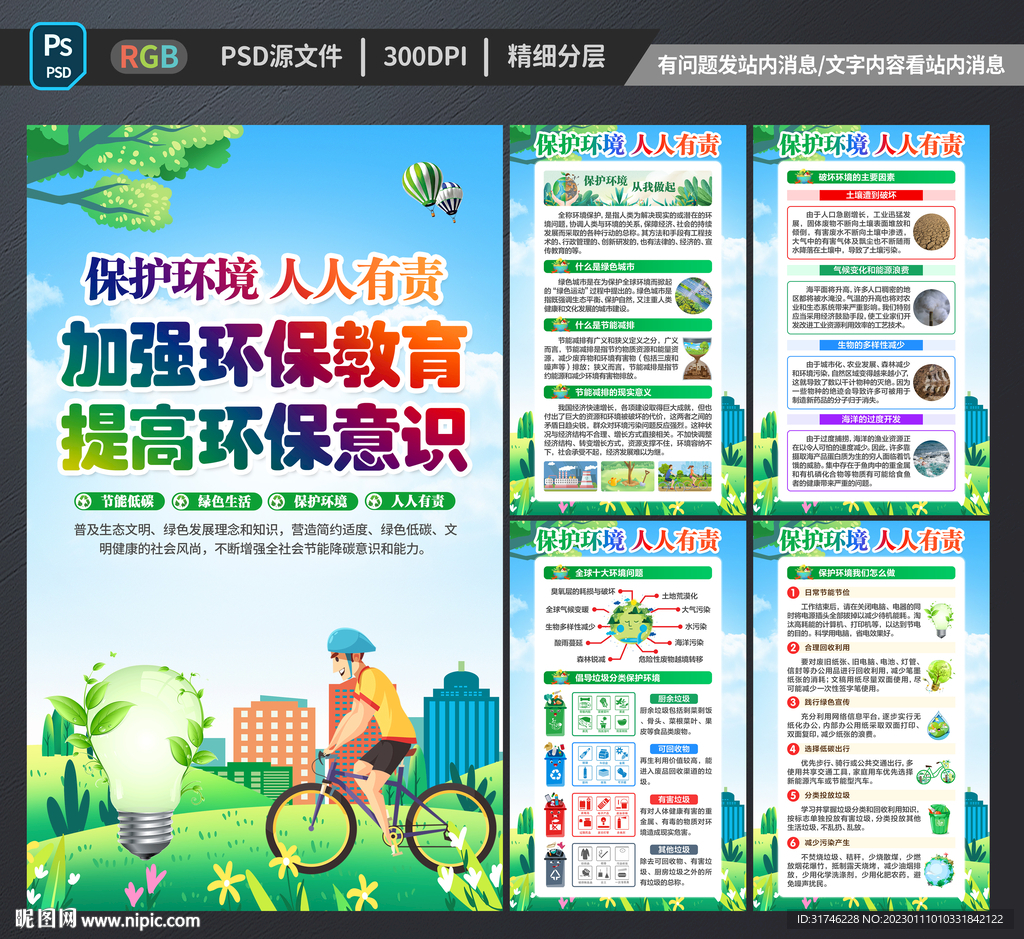Screen dimensions: 1024x939
Task: Click the green bicycle icon beside 选择低碳出行
Action: [936, 772]
